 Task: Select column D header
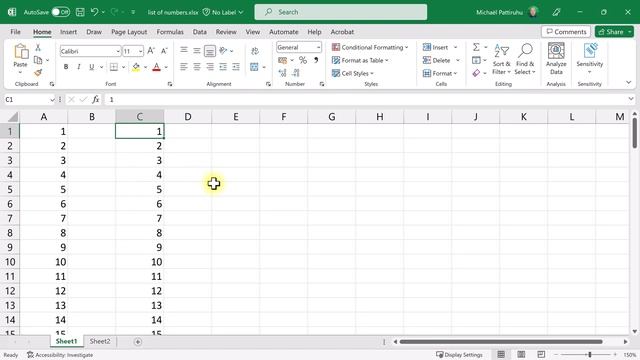[188, 117]
